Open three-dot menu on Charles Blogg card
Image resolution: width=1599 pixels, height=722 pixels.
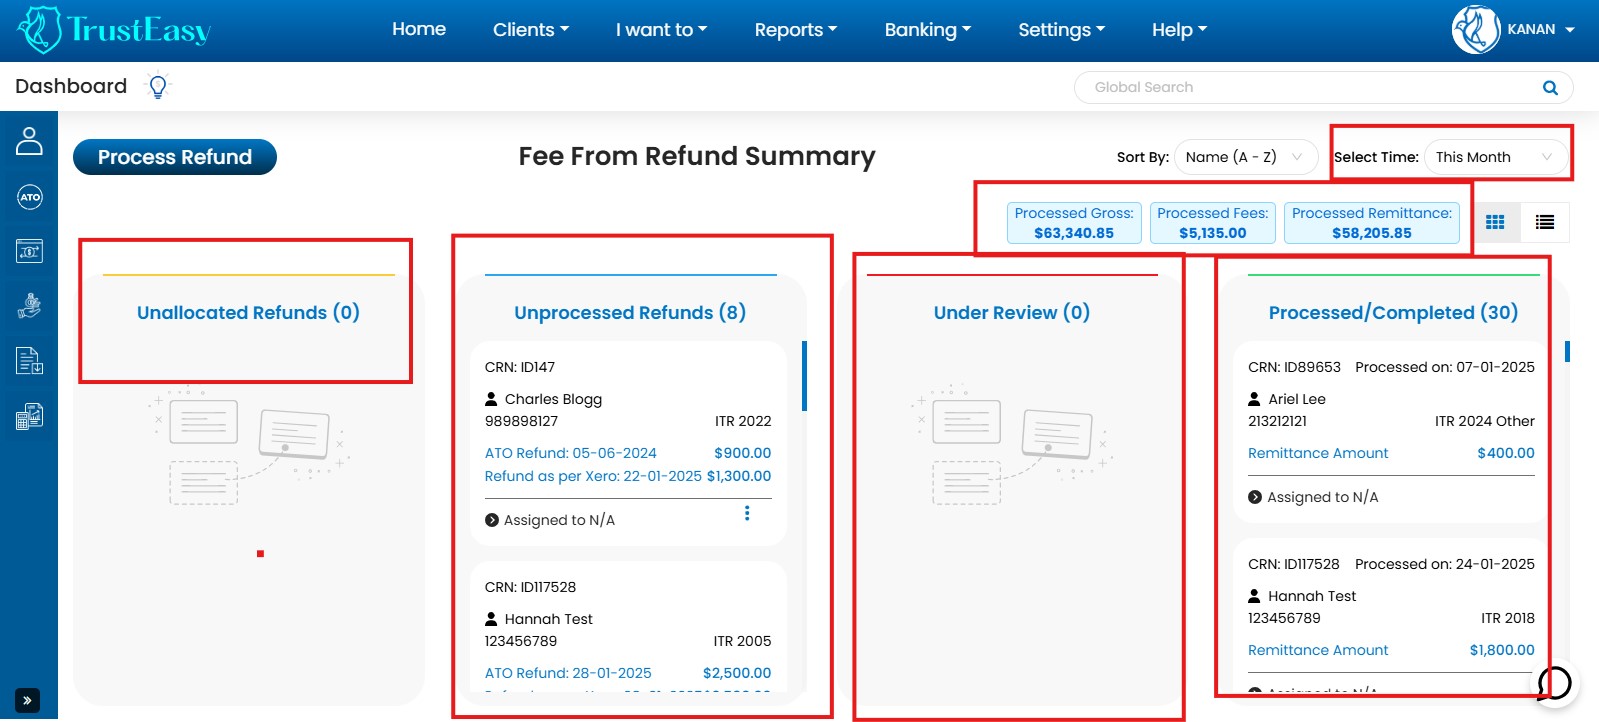(747, 513)
